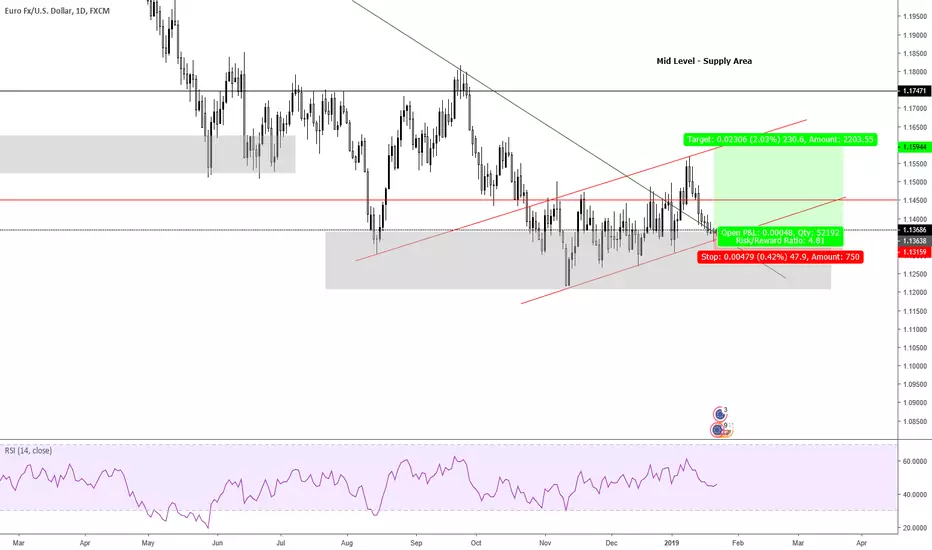The width and height of the screenshot is (932, 550).
Task: Click the RSI scale value 40.0000
Action: click(x=915, y=495)
